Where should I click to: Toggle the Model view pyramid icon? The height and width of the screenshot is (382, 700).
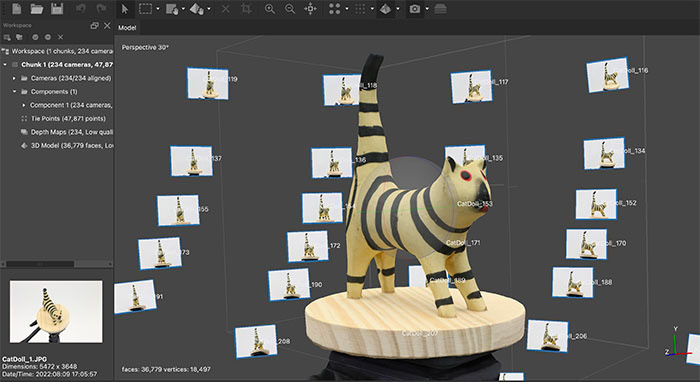point(386,9)
